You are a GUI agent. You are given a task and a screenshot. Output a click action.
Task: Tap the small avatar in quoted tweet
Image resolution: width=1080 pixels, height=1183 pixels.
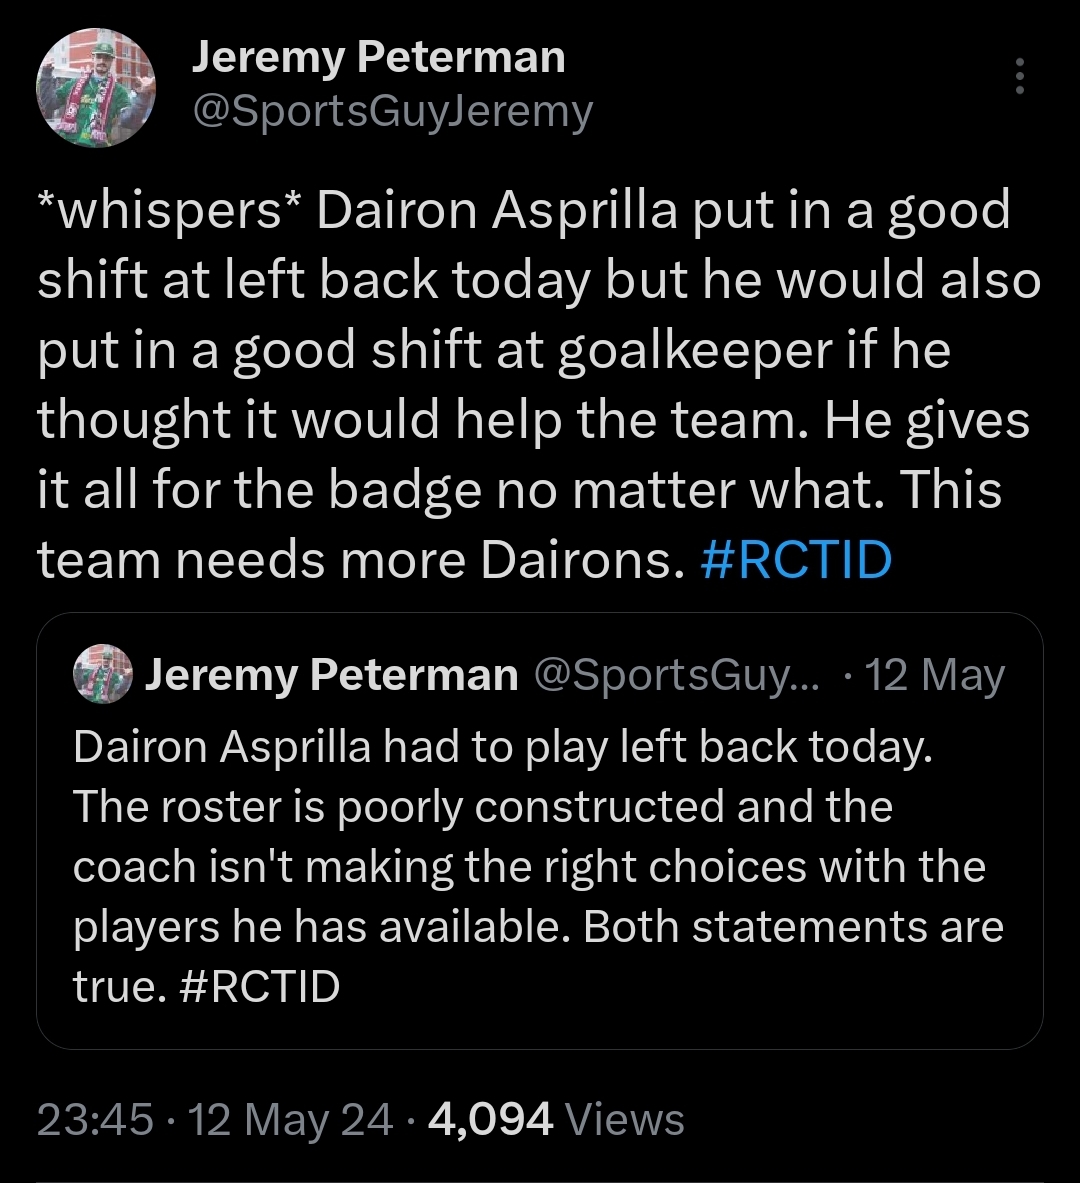103,676
